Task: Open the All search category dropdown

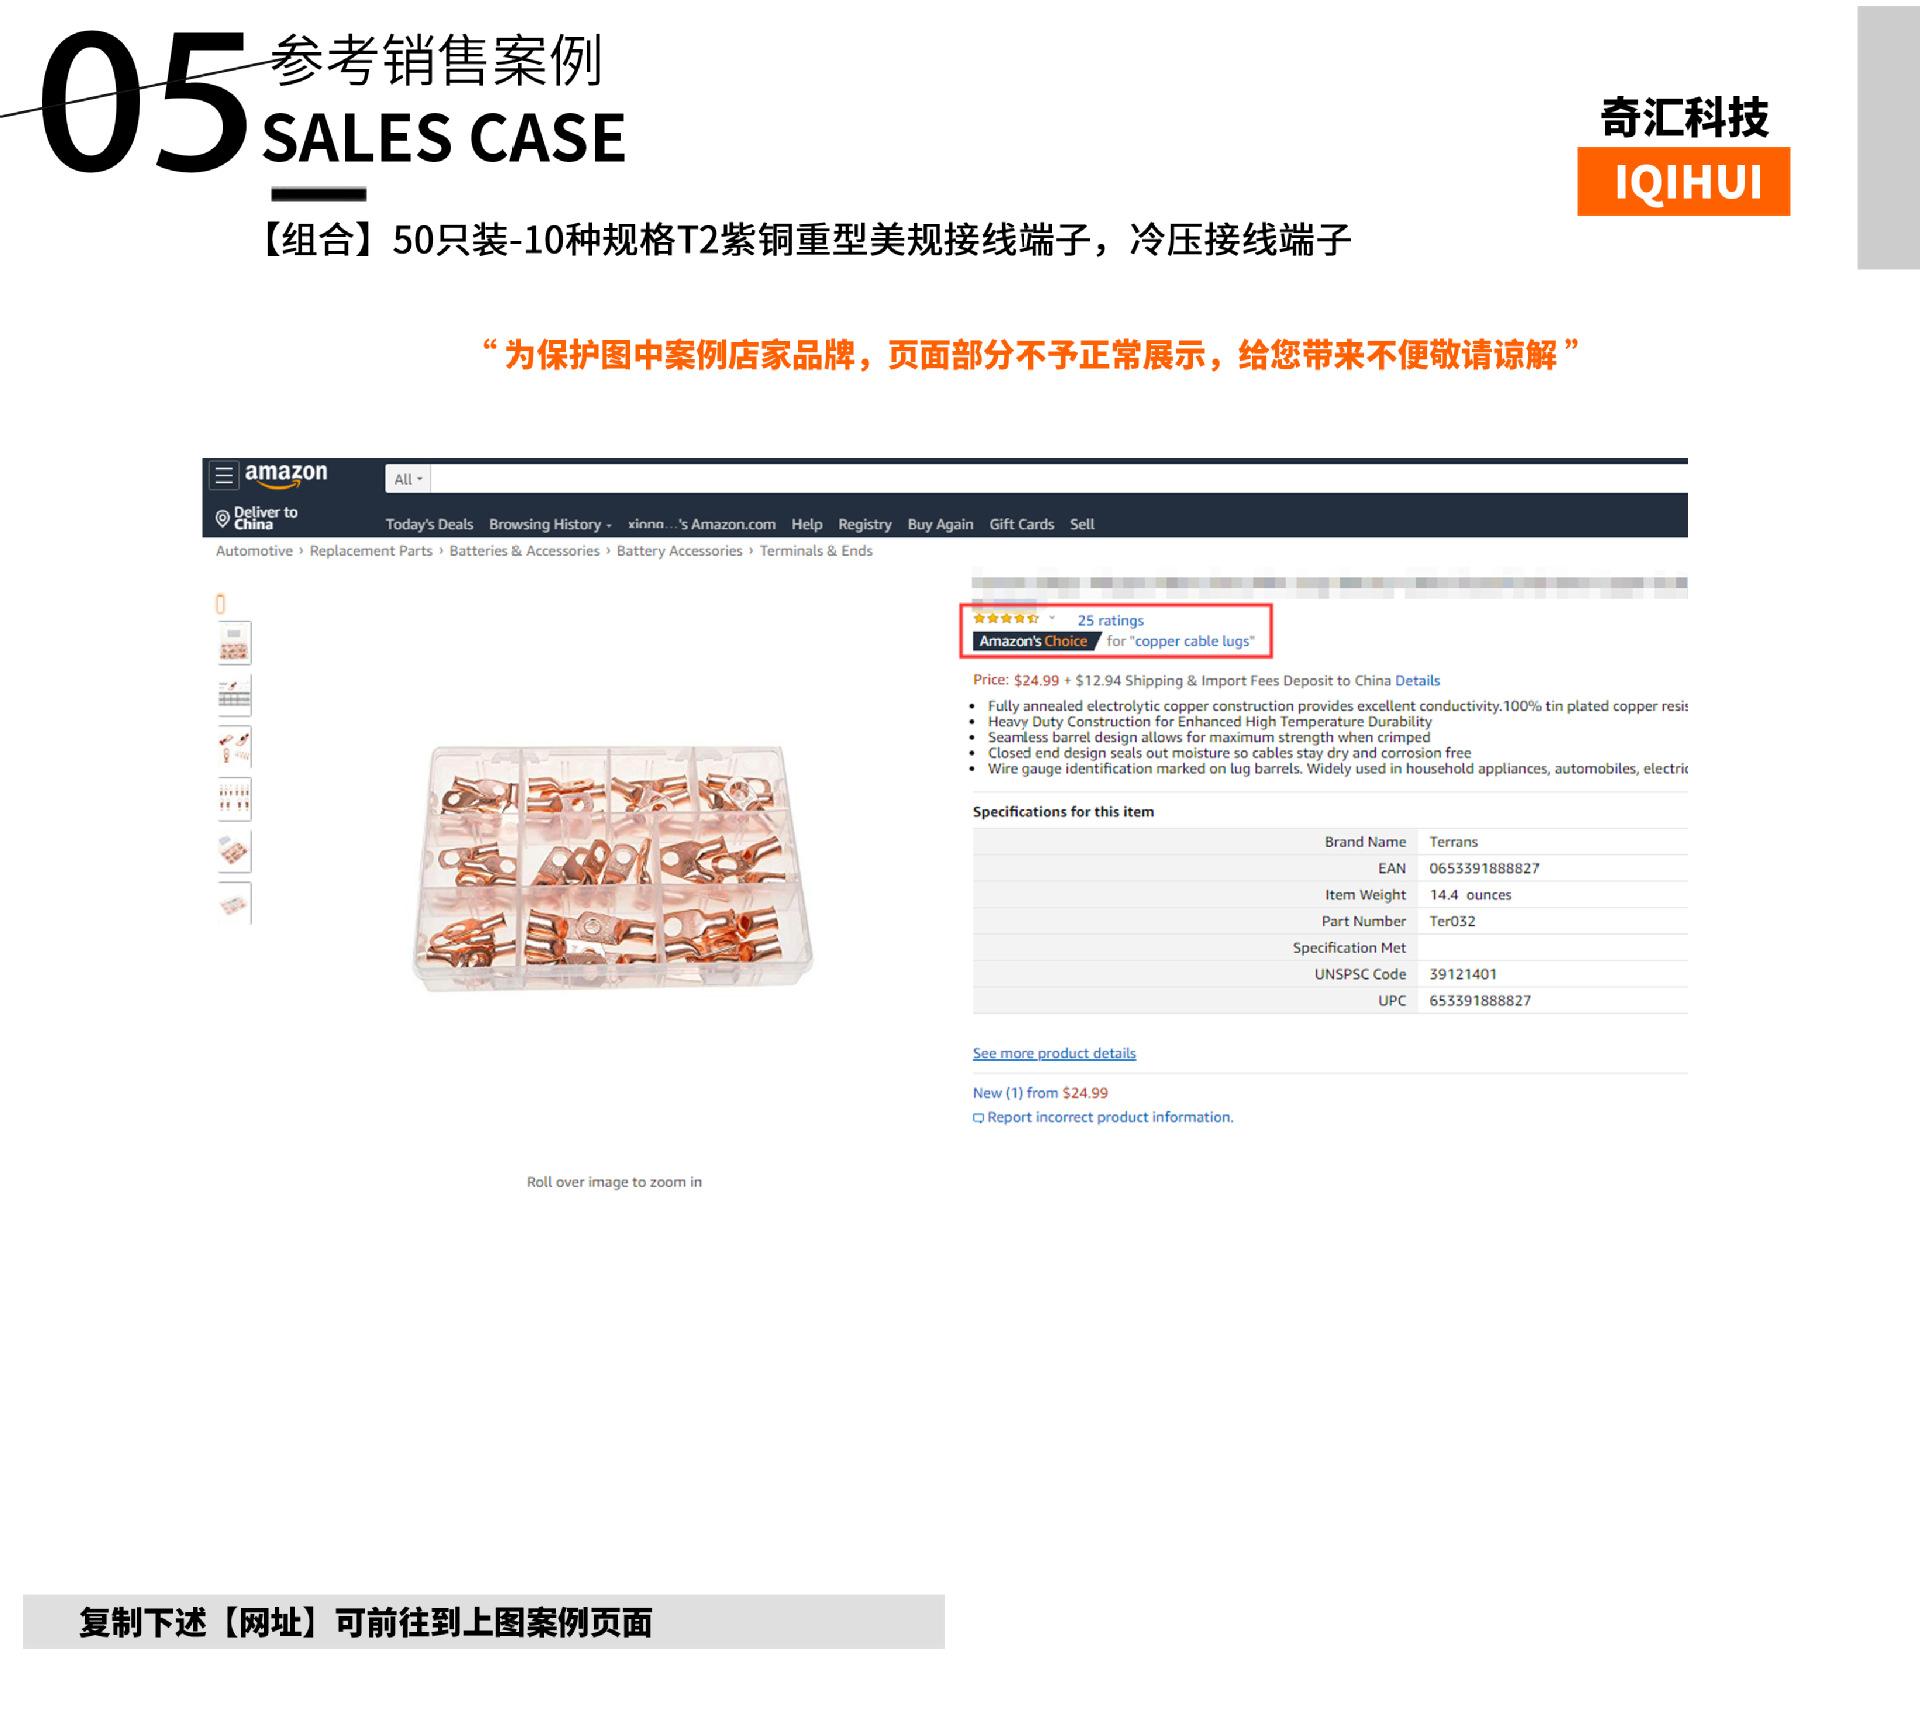Action: (x=408, y=479)
